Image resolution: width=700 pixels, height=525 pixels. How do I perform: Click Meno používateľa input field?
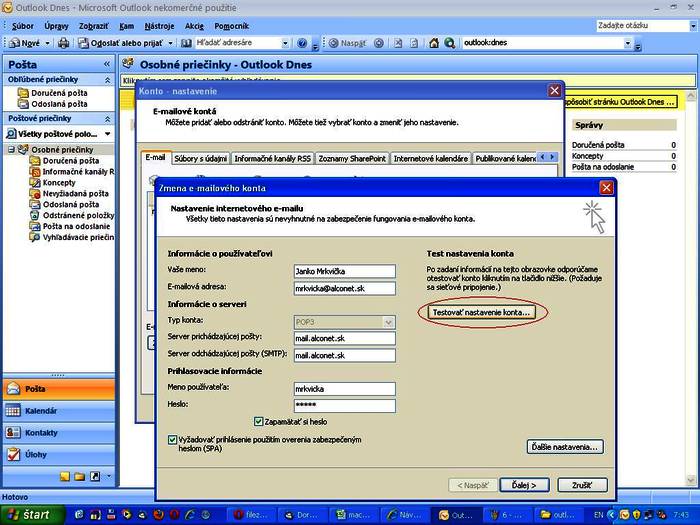[x=345, y=389]
